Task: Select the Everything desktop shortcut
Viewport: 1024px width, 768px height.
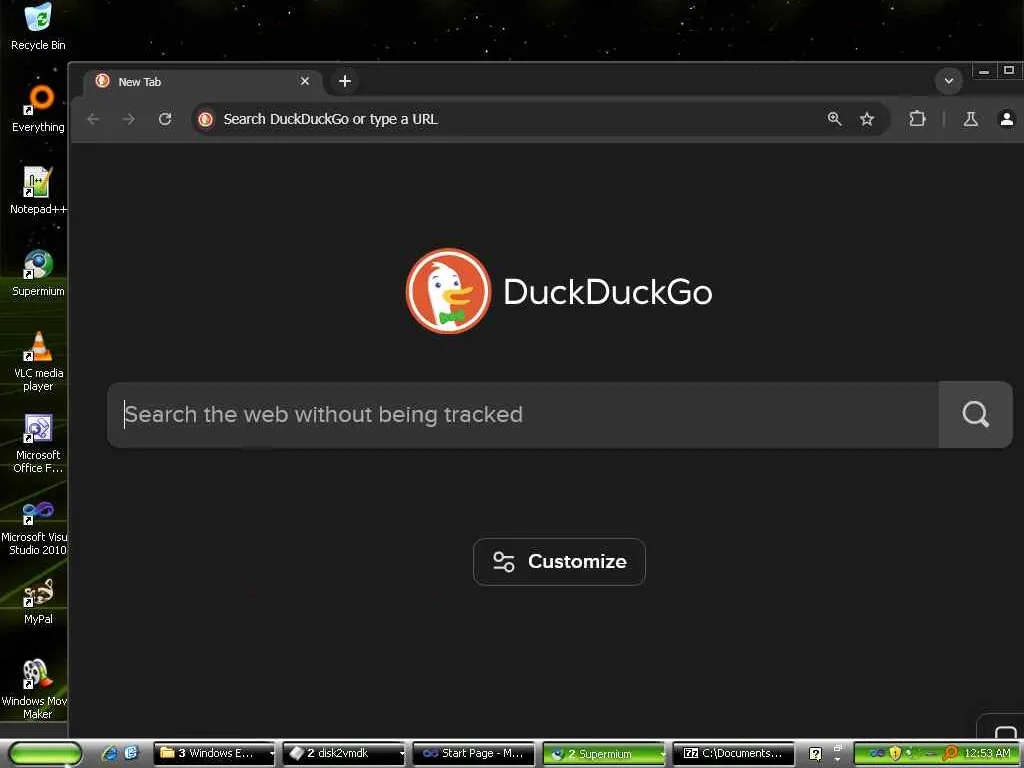Action: (38, 108)
